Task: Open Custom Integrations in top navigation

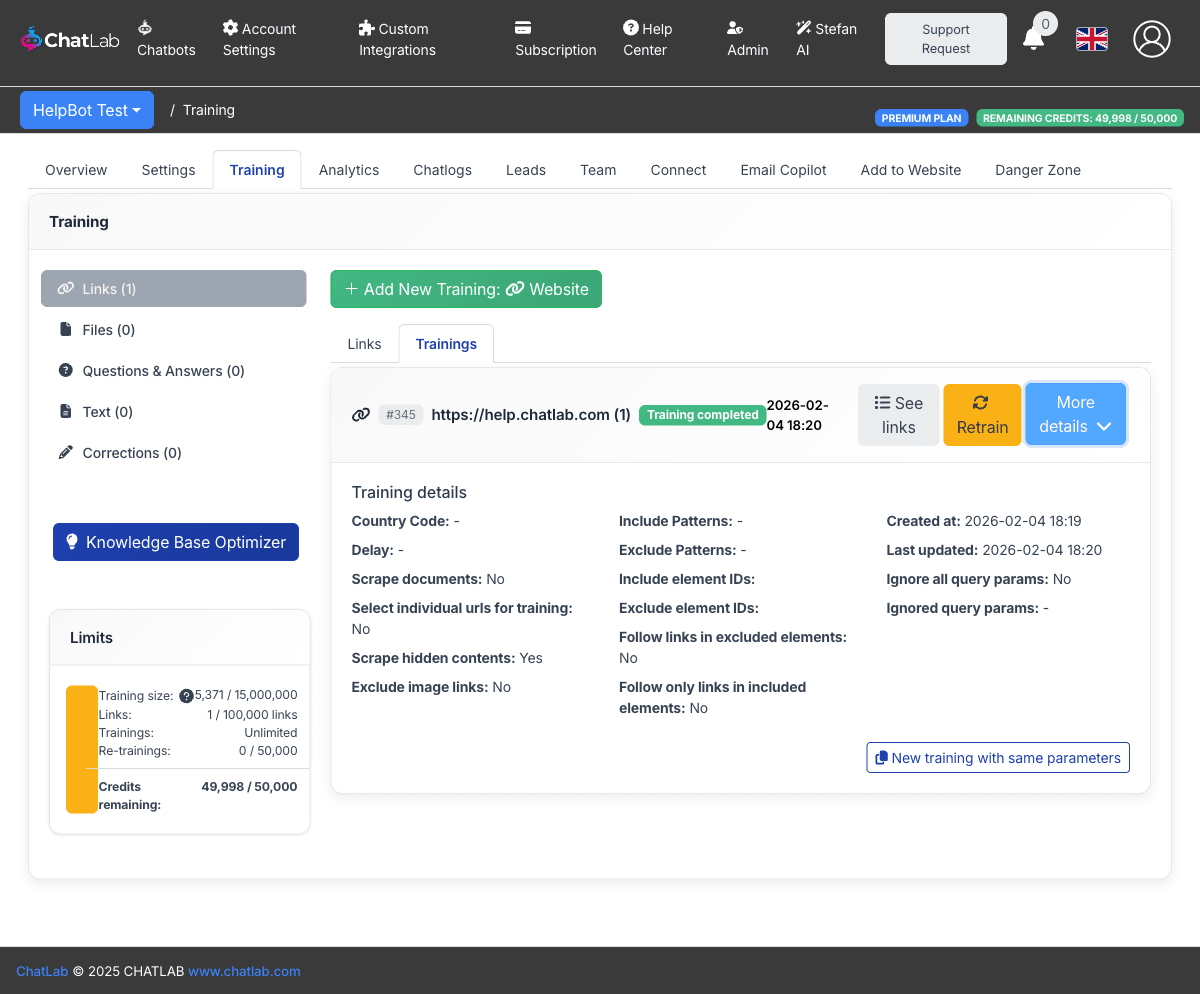Action: (397, 39)
